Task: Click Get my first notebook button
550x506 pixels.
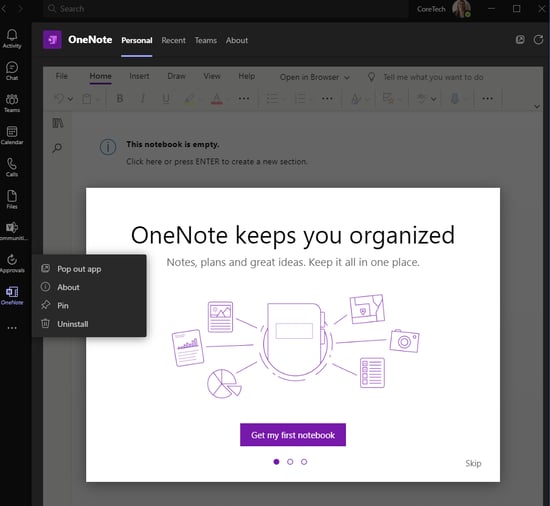Action: point(293,435)
